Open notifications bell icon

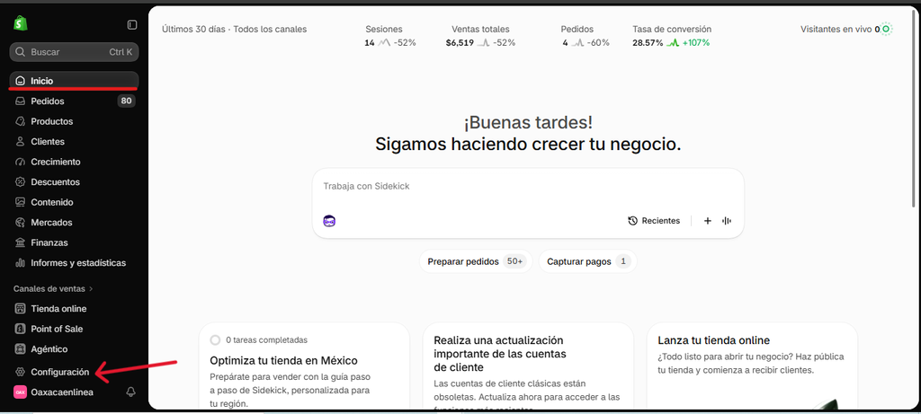(x=130, y=392)
